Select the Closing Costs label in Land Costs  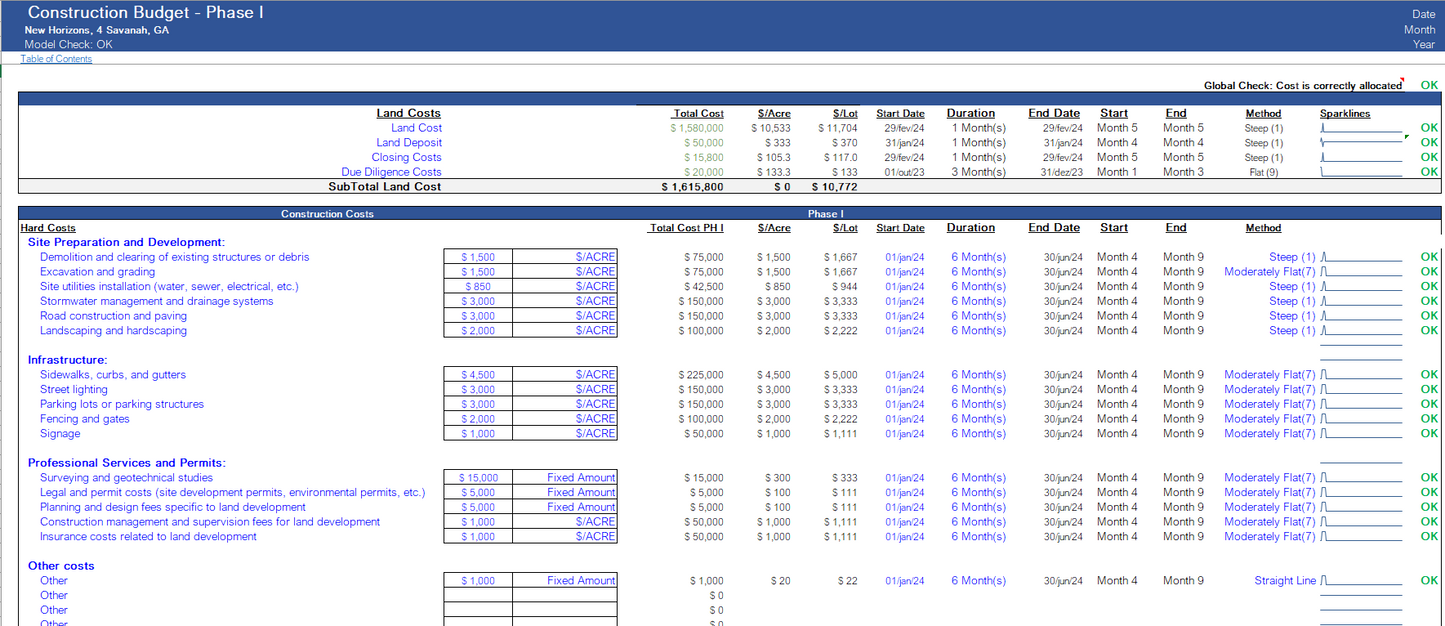[x=406, y=157]
